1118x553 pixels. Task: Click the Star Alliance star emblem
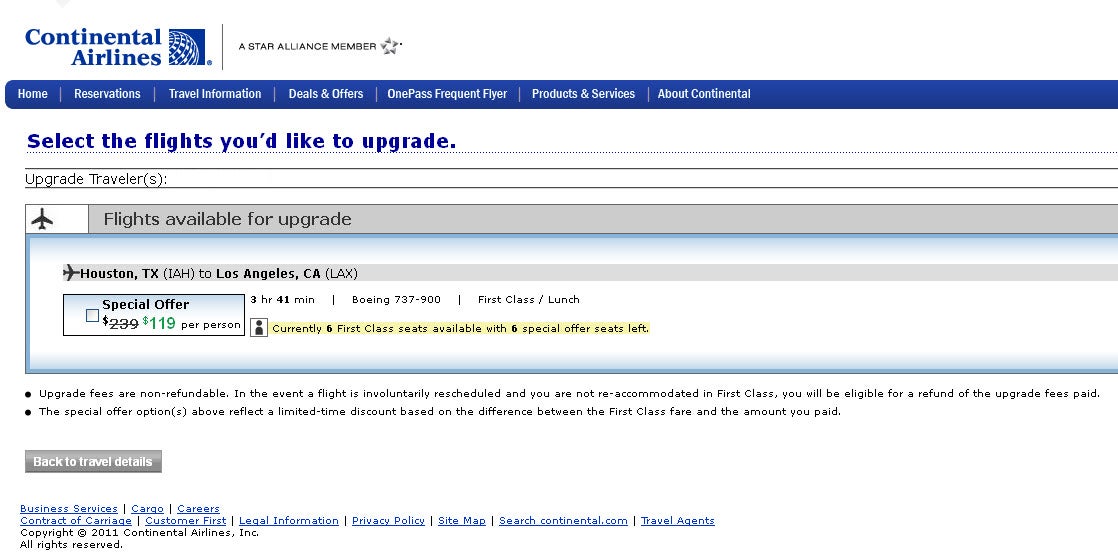pyautogui.click(x=391, y=46)
